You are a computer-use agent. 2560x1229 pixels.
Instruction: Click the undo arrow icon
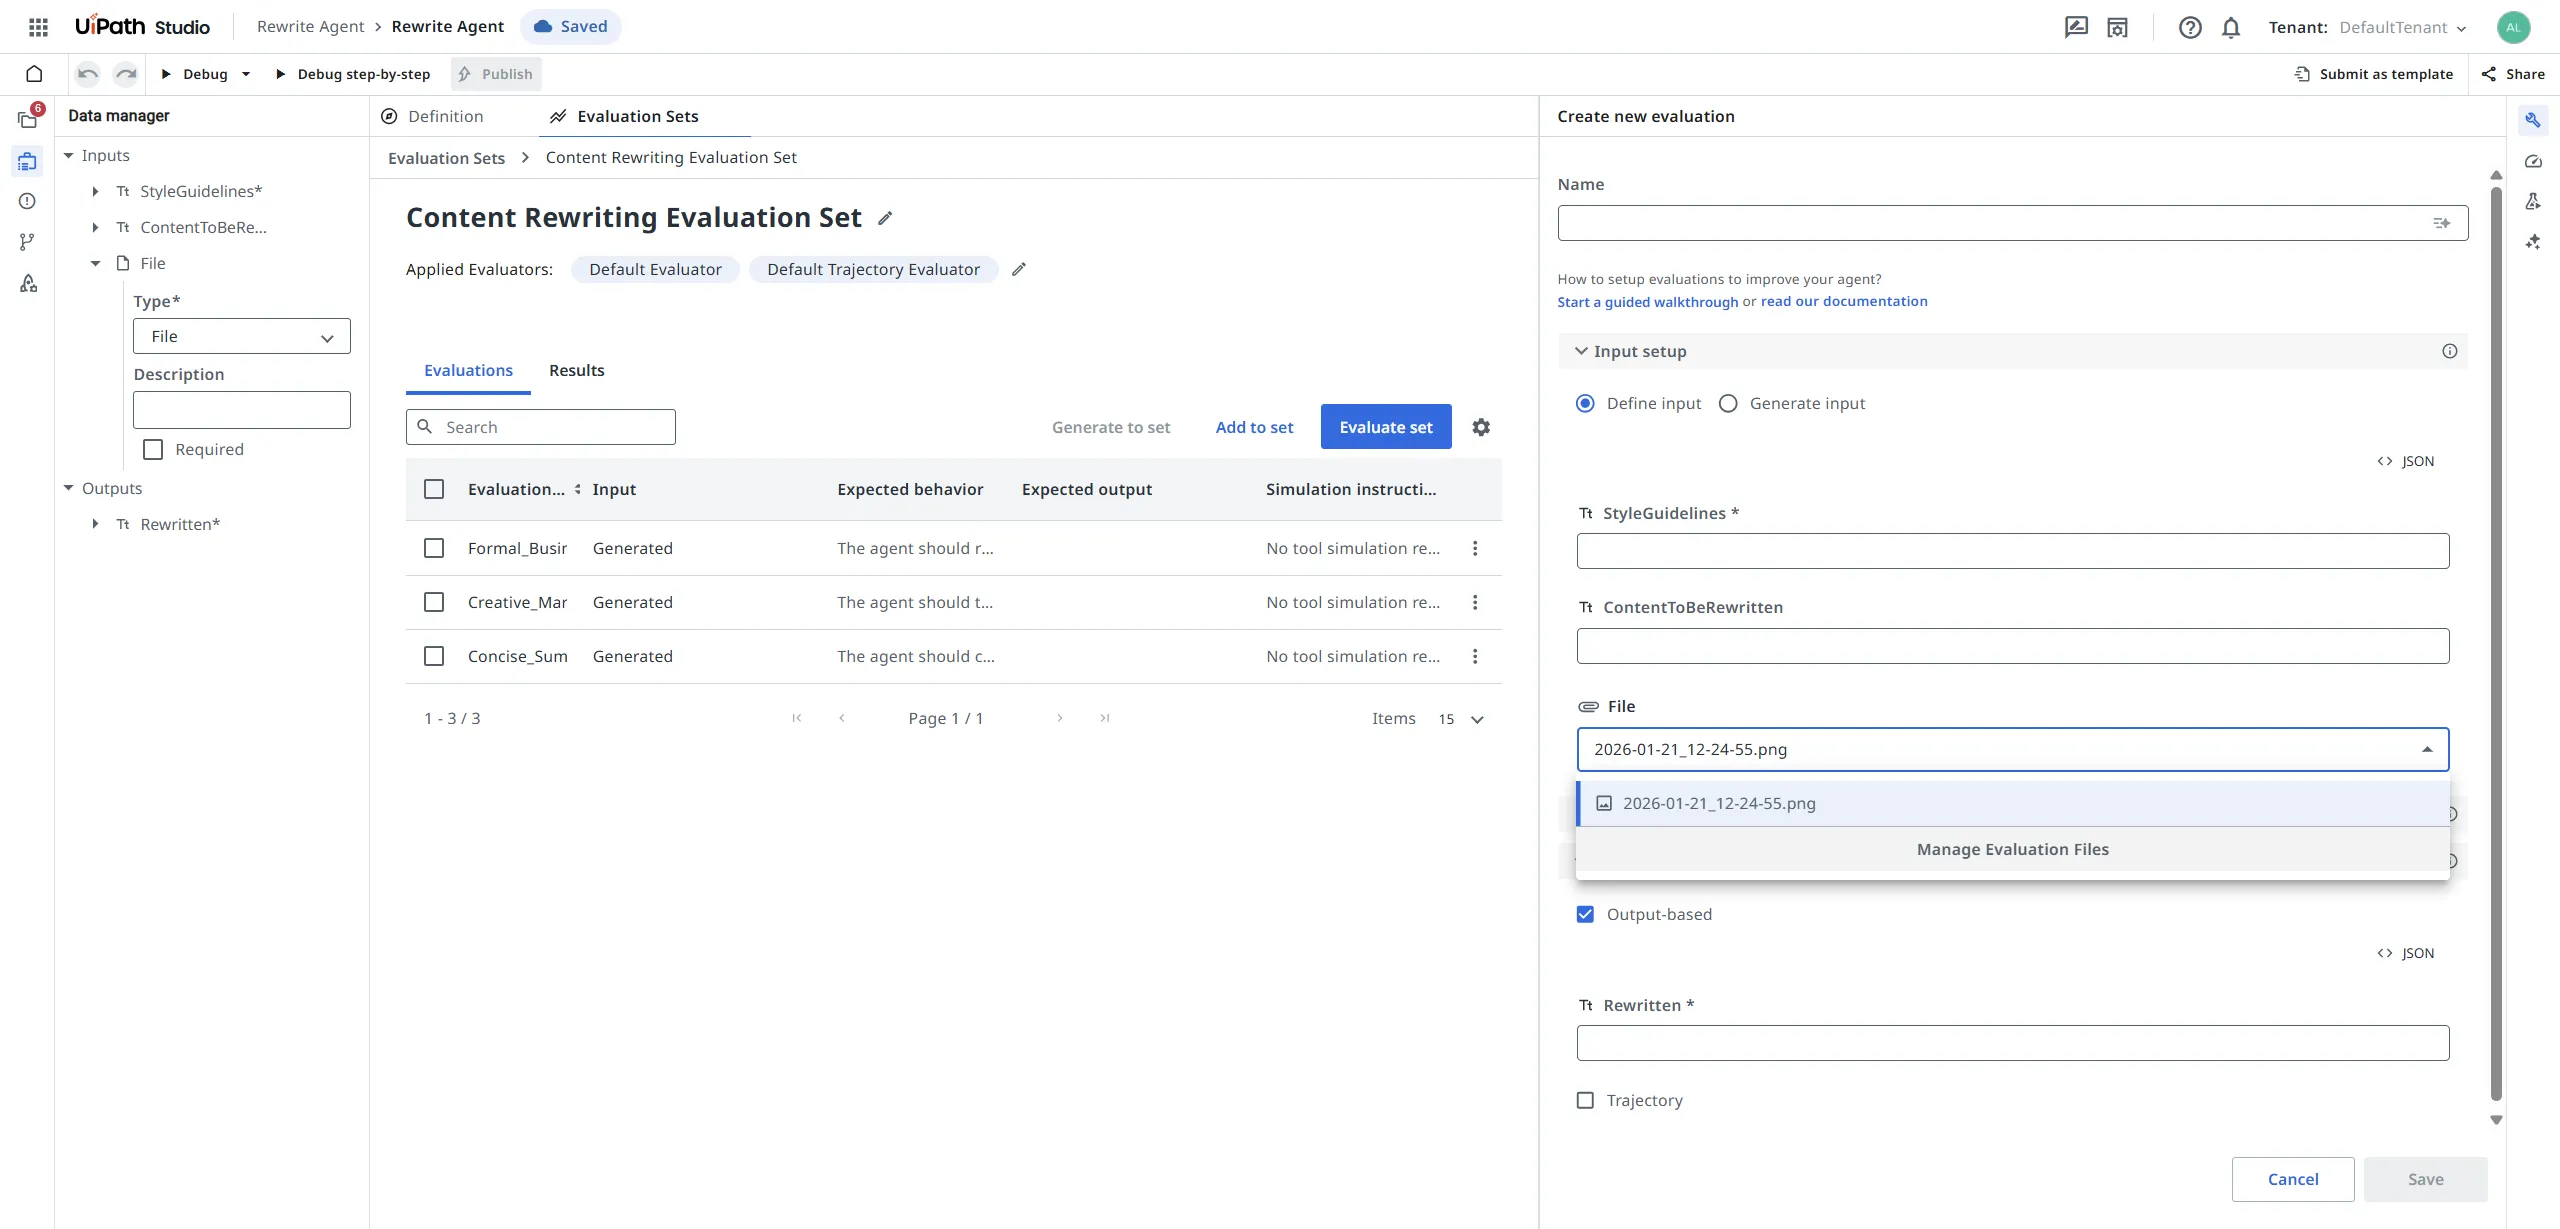click(x=88, y=74)
